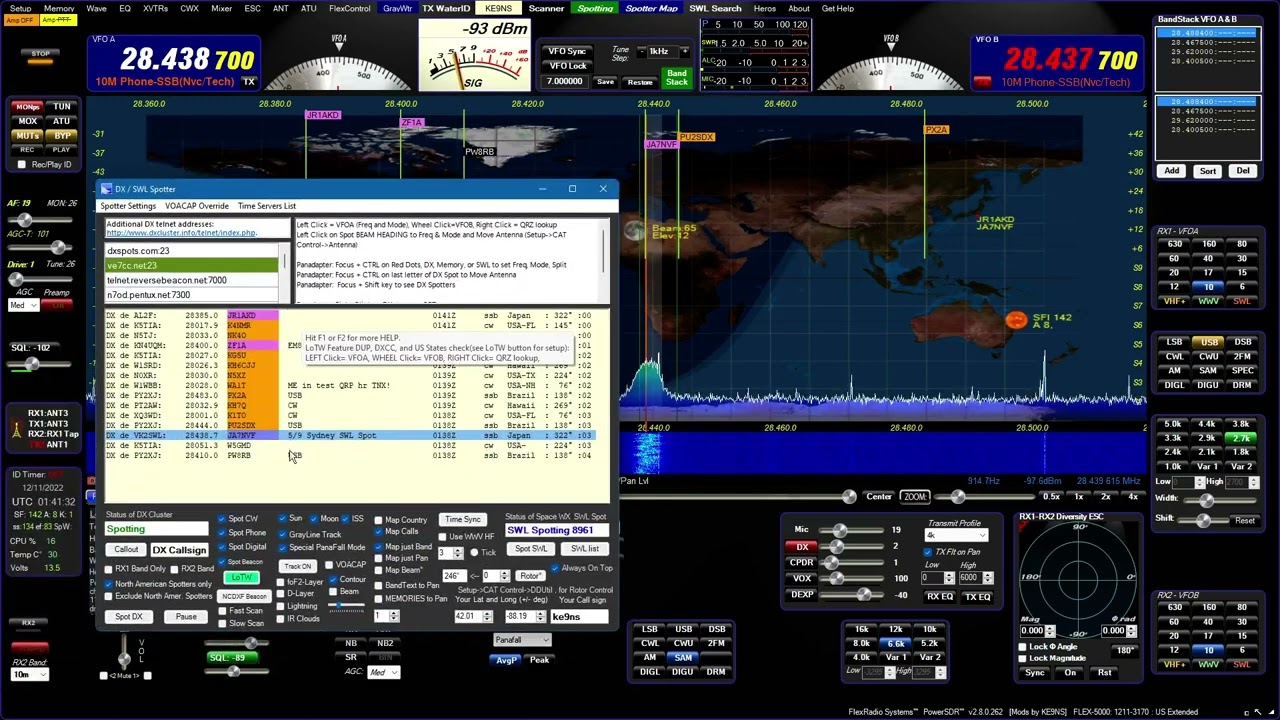Click the green LoTW button
The image size is (1280, 720).
point(243,578)
